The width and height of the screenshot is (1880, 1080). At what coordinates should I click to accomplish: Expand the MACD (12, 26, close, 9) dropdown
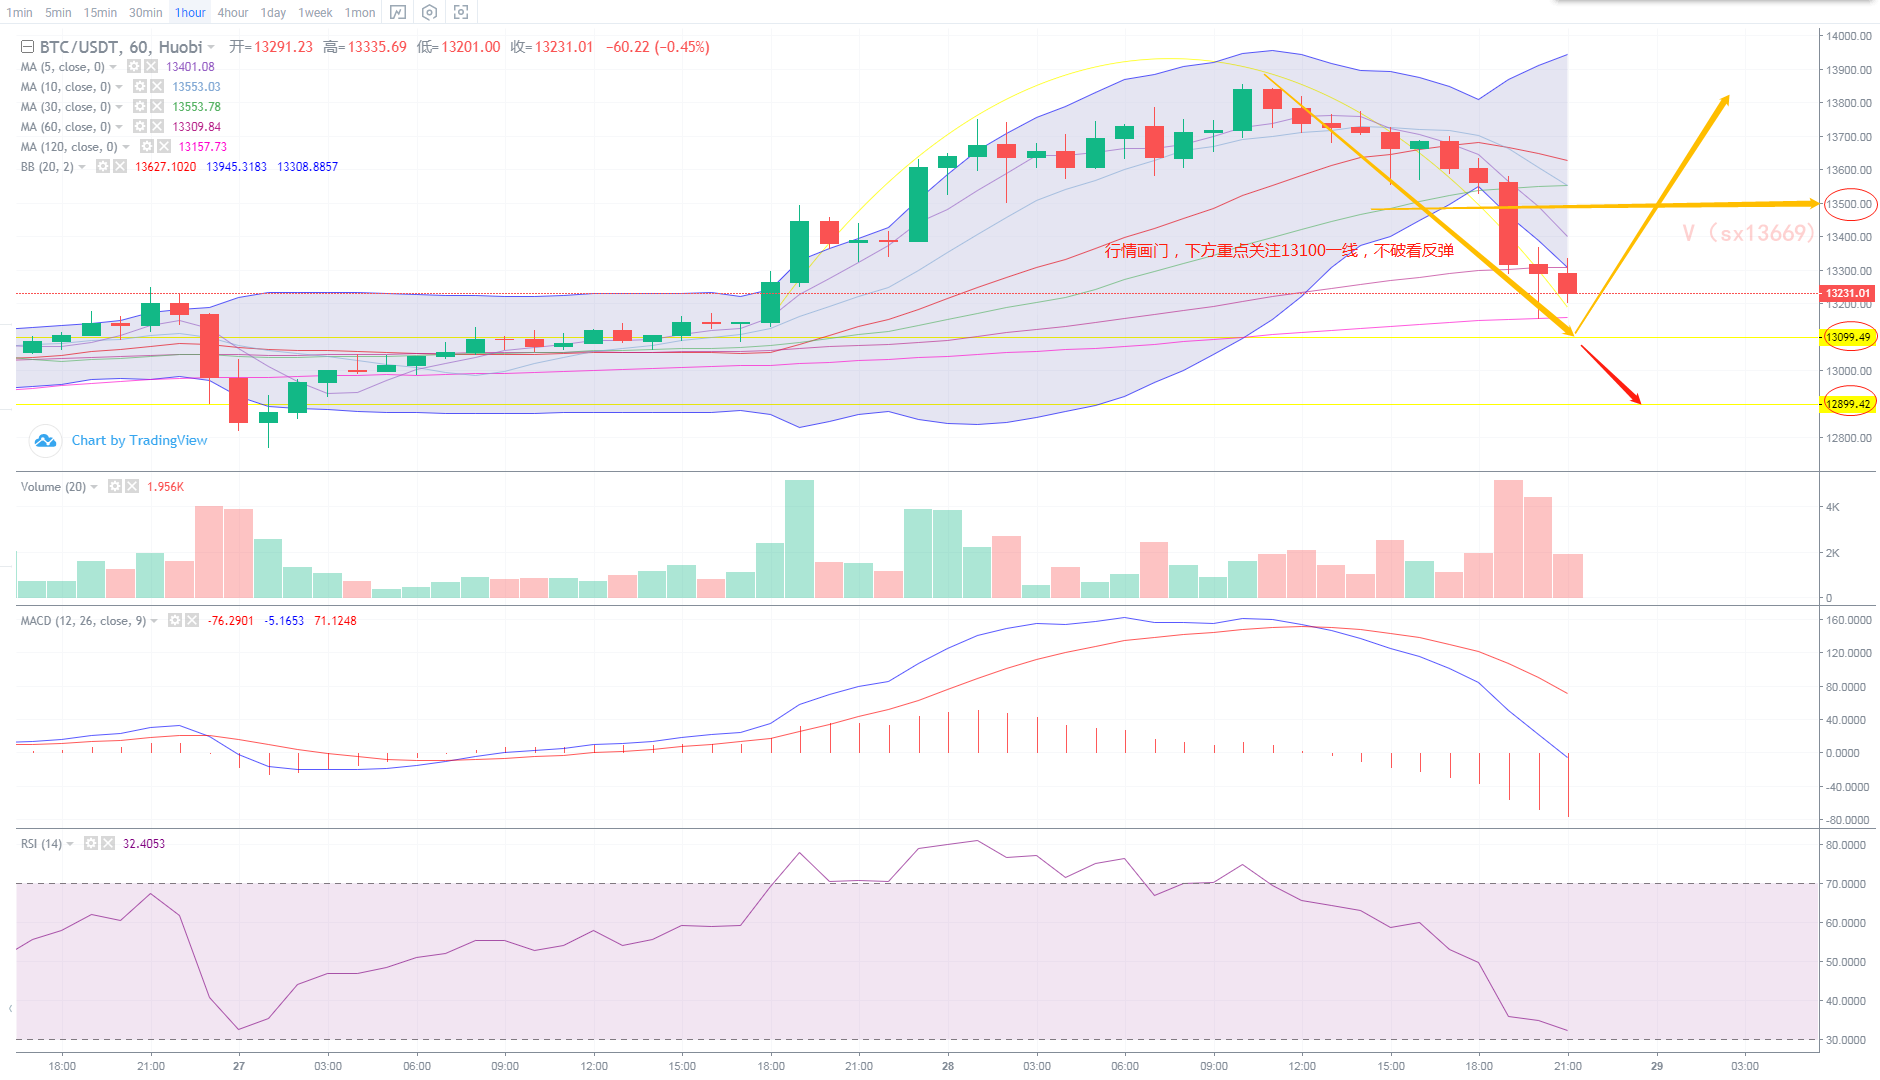coord(154,621)
